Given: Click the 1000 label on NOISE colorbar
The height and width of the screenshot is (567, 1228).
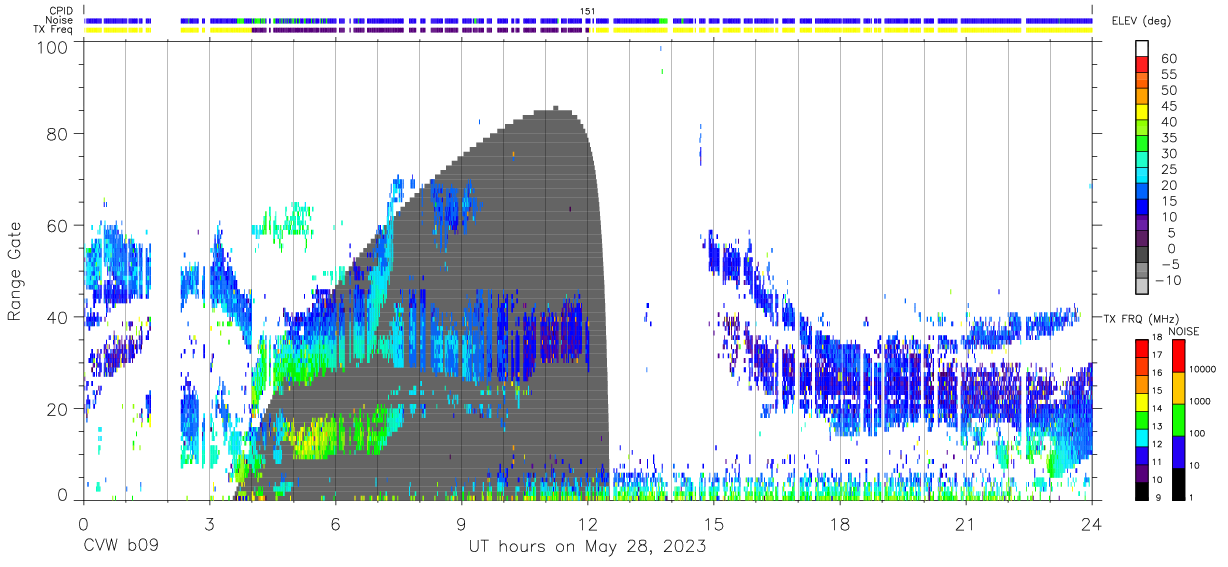Looking at the screenshot, I should tap(1199, 400).
